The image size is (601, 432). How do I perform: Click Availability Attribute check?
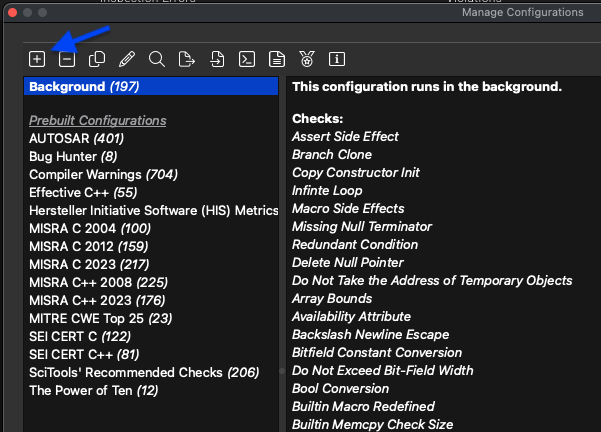[x=351, y=317]
